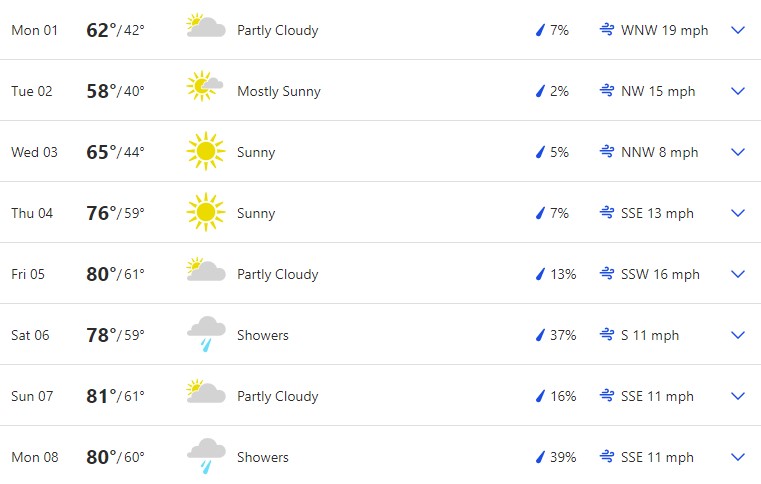This screenshot has height=484, width=761.
Task: Click the sun icon for Wed 03
Action: pyautogui.click(x=205, y=152)
